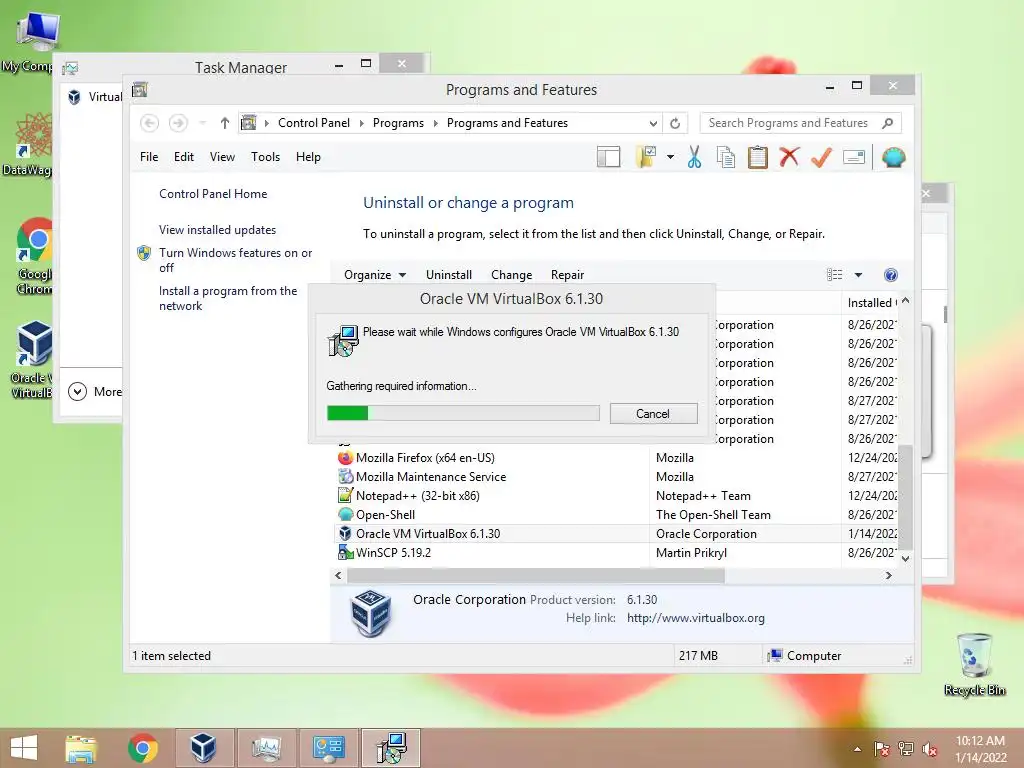Click the Repair command

pyautogui.click(x=567, y=275)
